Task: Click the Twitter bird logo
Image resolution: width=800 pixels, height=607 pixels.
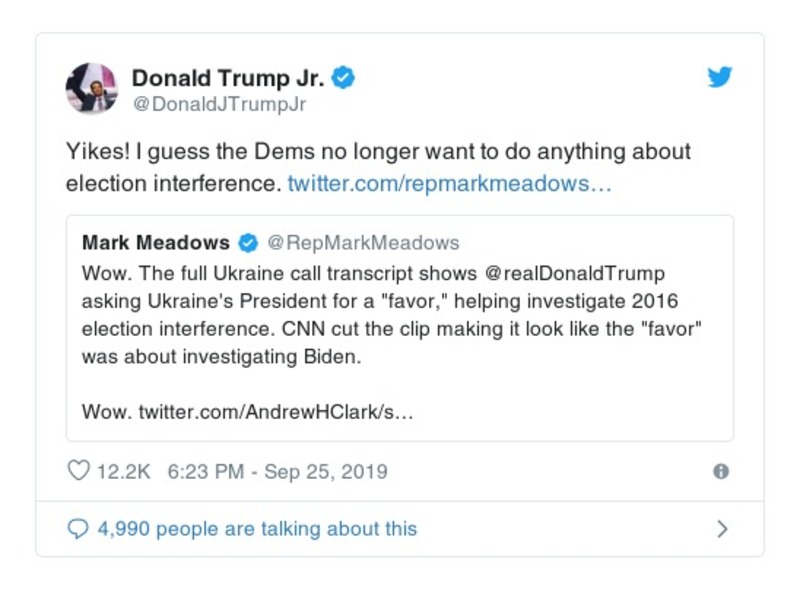Action: coord(720,78)
